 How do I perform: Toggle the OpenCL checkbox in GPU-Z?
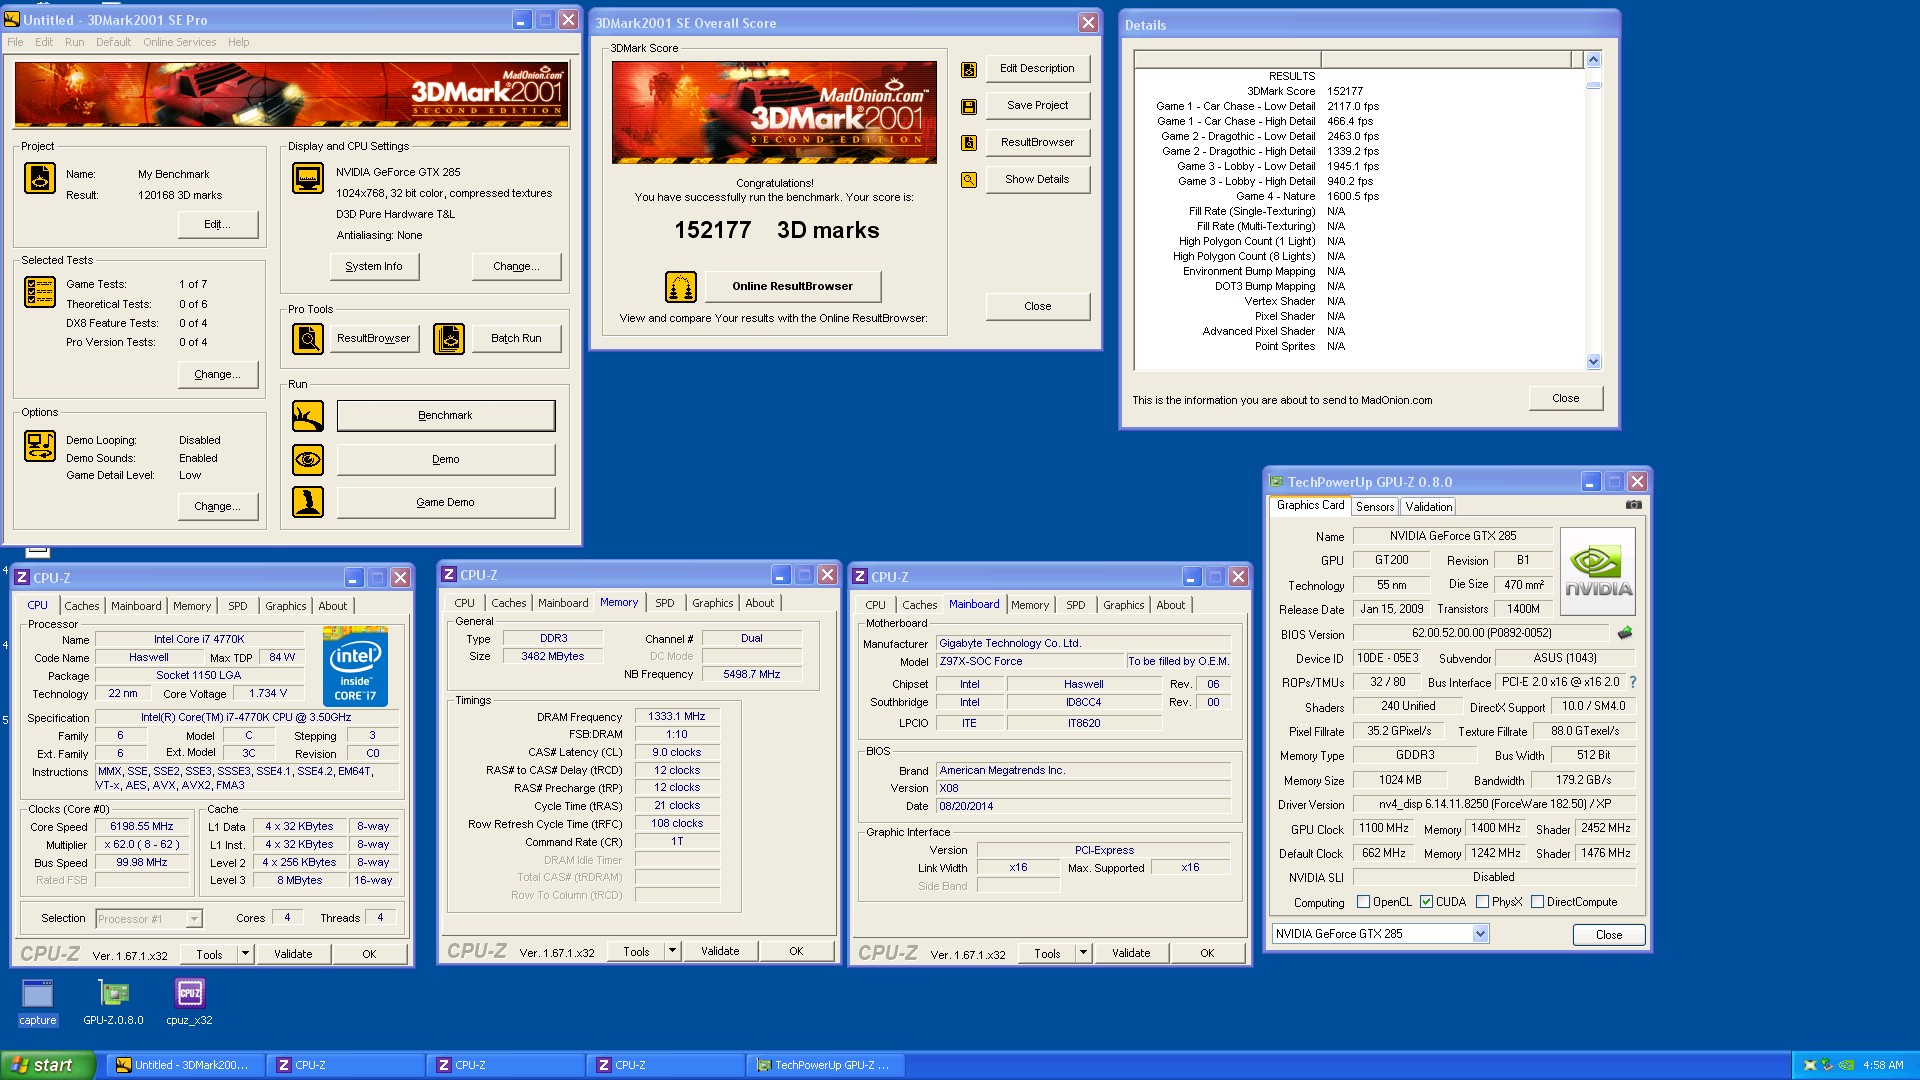pos(1363,902)
